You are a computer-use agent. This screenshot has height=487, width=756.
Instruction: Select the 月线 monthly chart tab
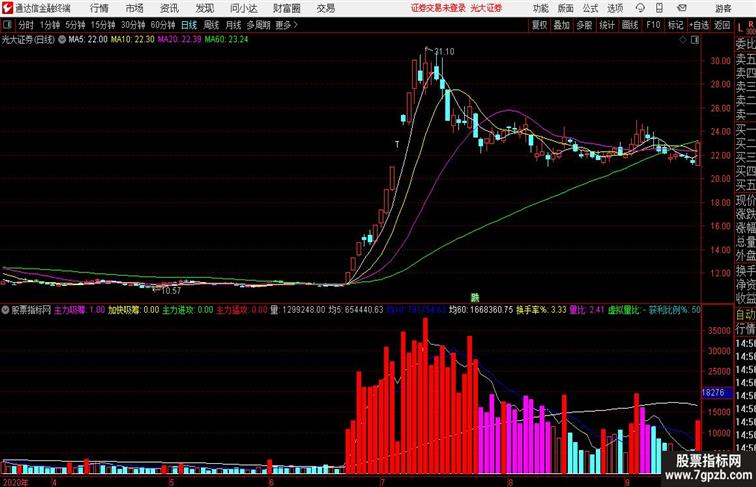pos(233,25)
